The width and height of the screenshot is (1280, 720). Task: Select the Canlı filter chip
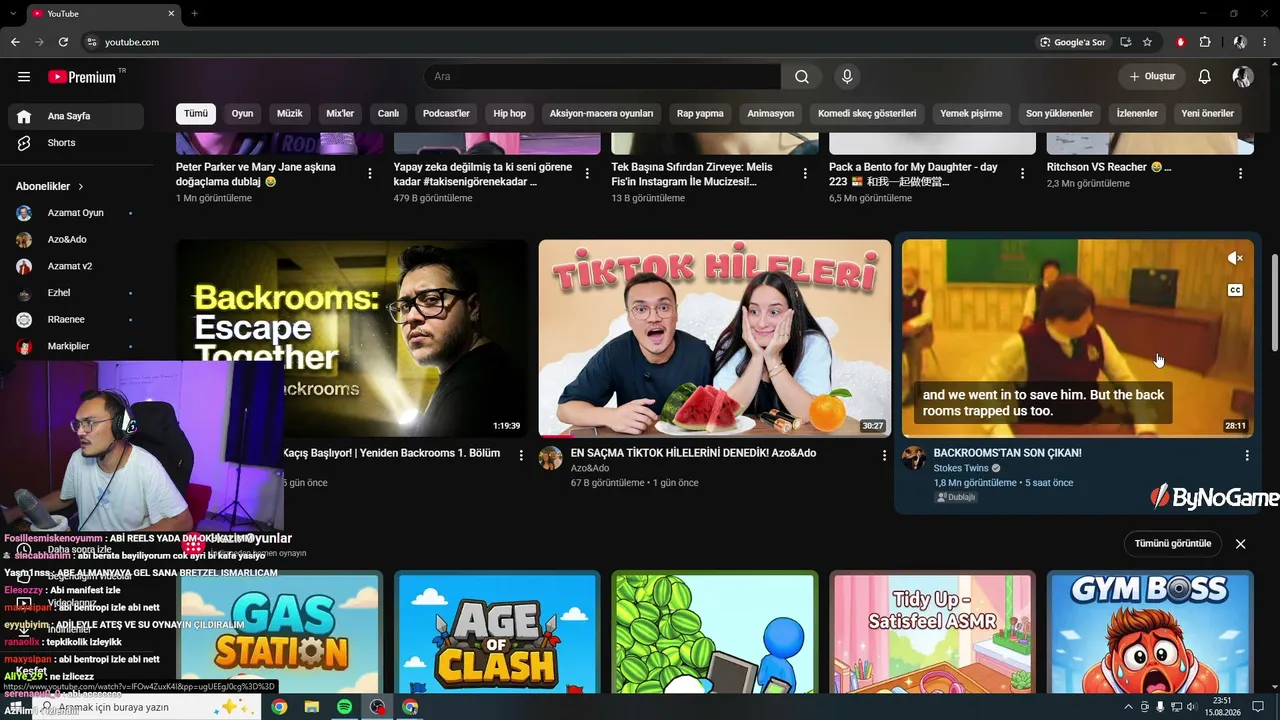point(388,113)
